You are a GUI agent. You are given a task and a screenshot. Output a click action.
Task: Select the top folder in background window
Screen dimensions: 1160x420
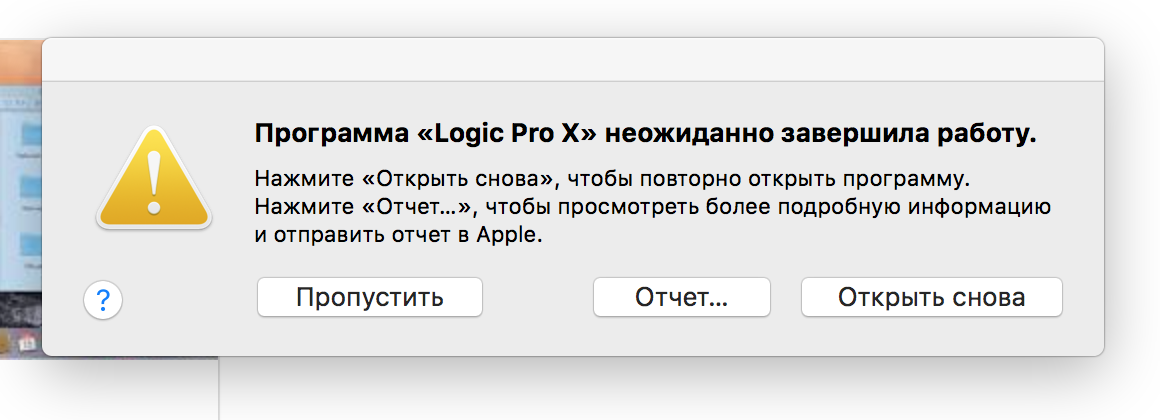28,134
